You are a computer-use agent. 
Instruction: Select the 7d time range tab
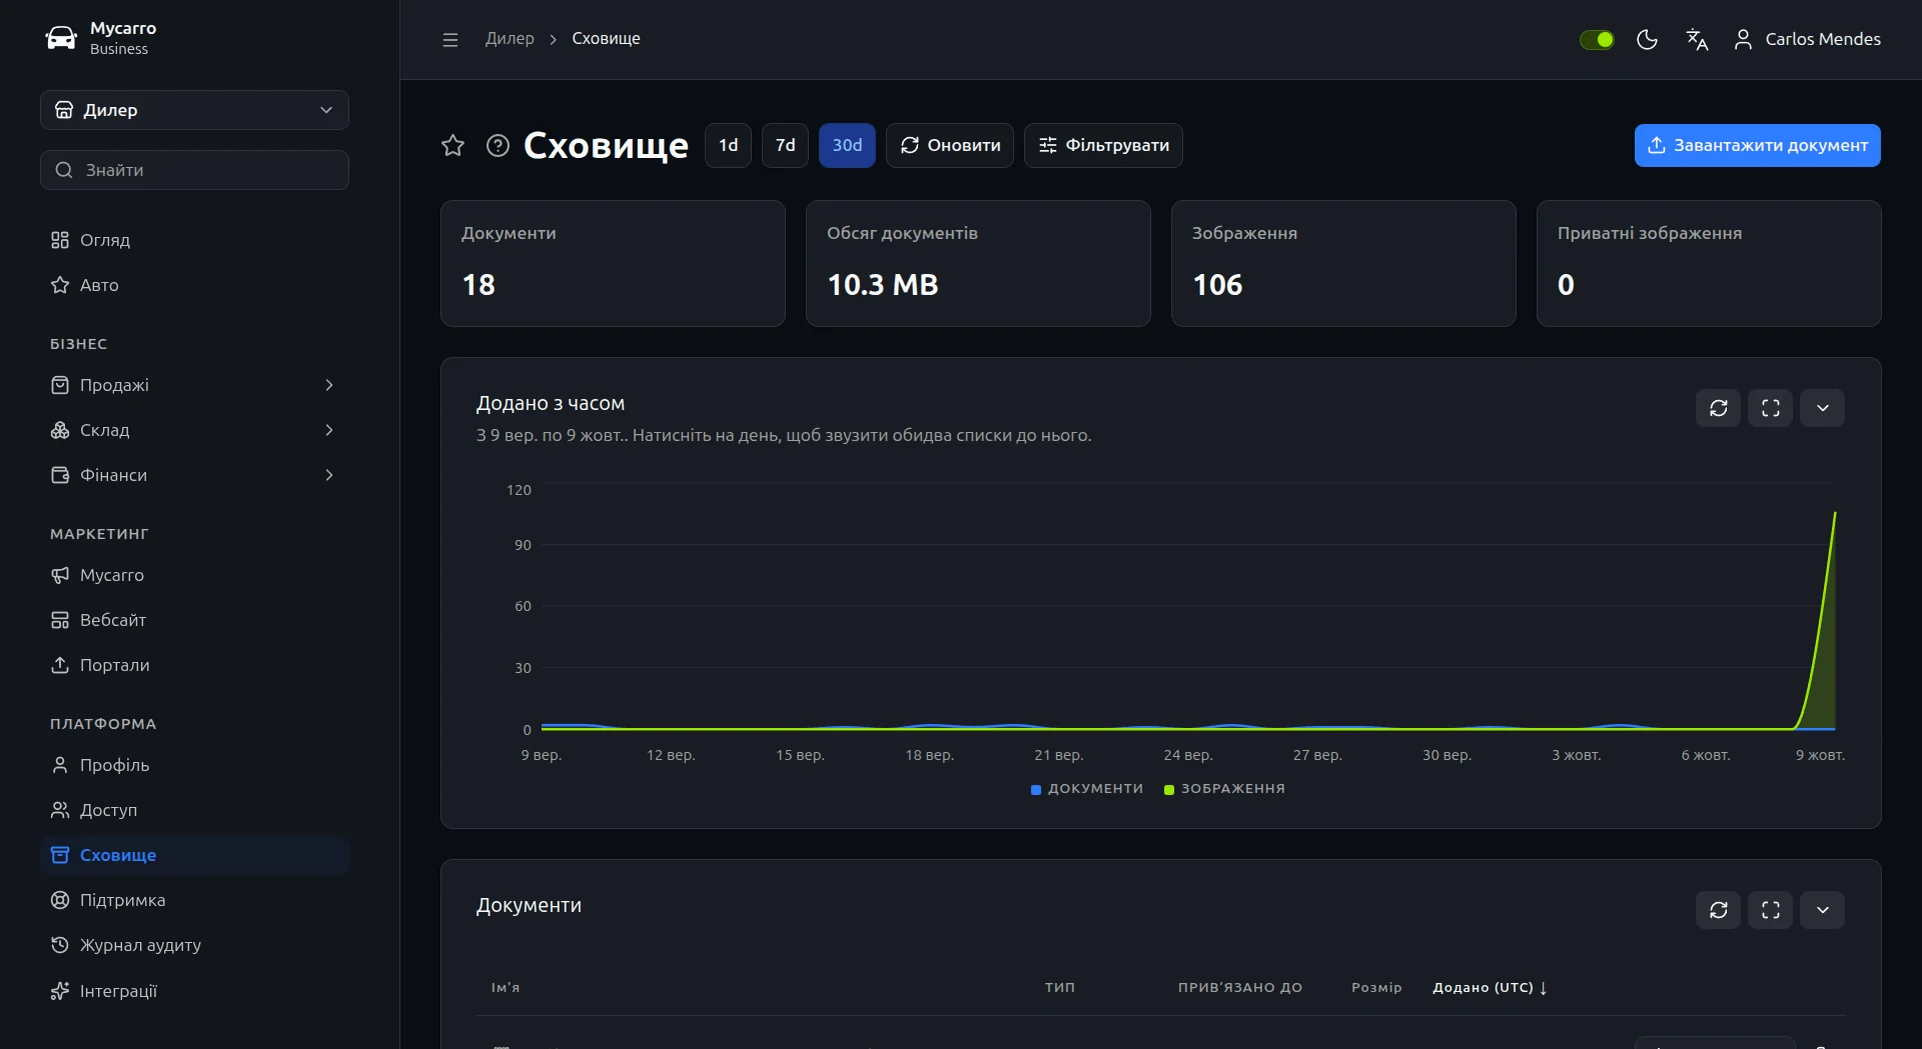(x=785, y=145)
